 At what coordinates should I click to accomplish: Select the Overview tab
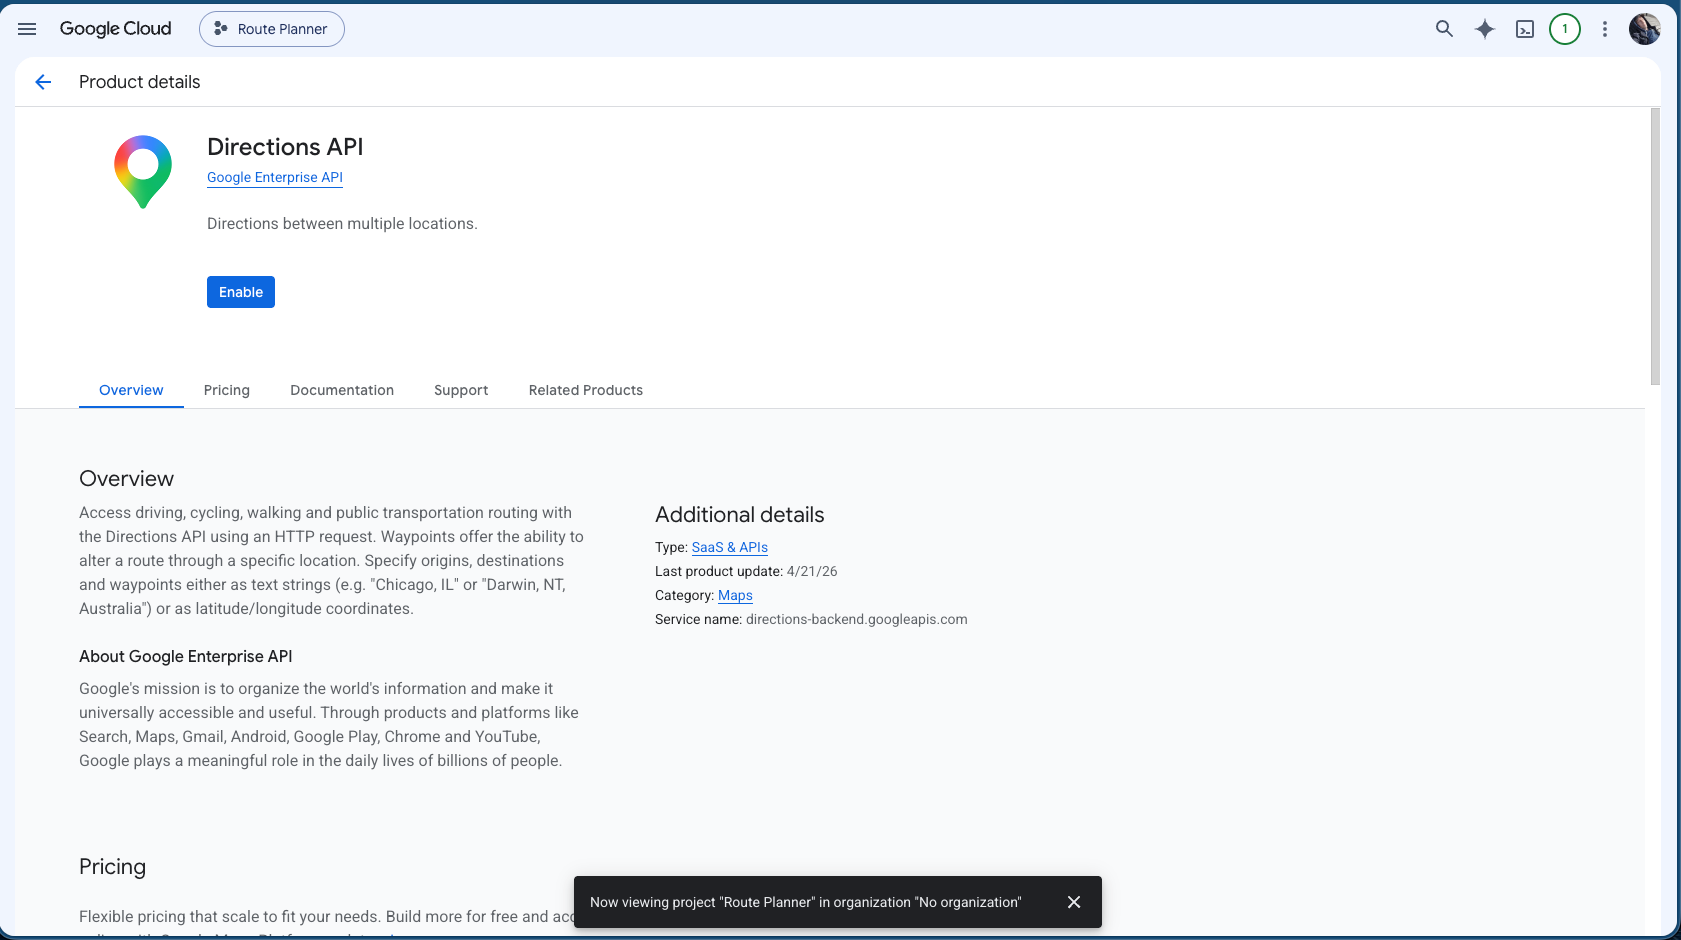pyautogui.click(x=131, y=390)
